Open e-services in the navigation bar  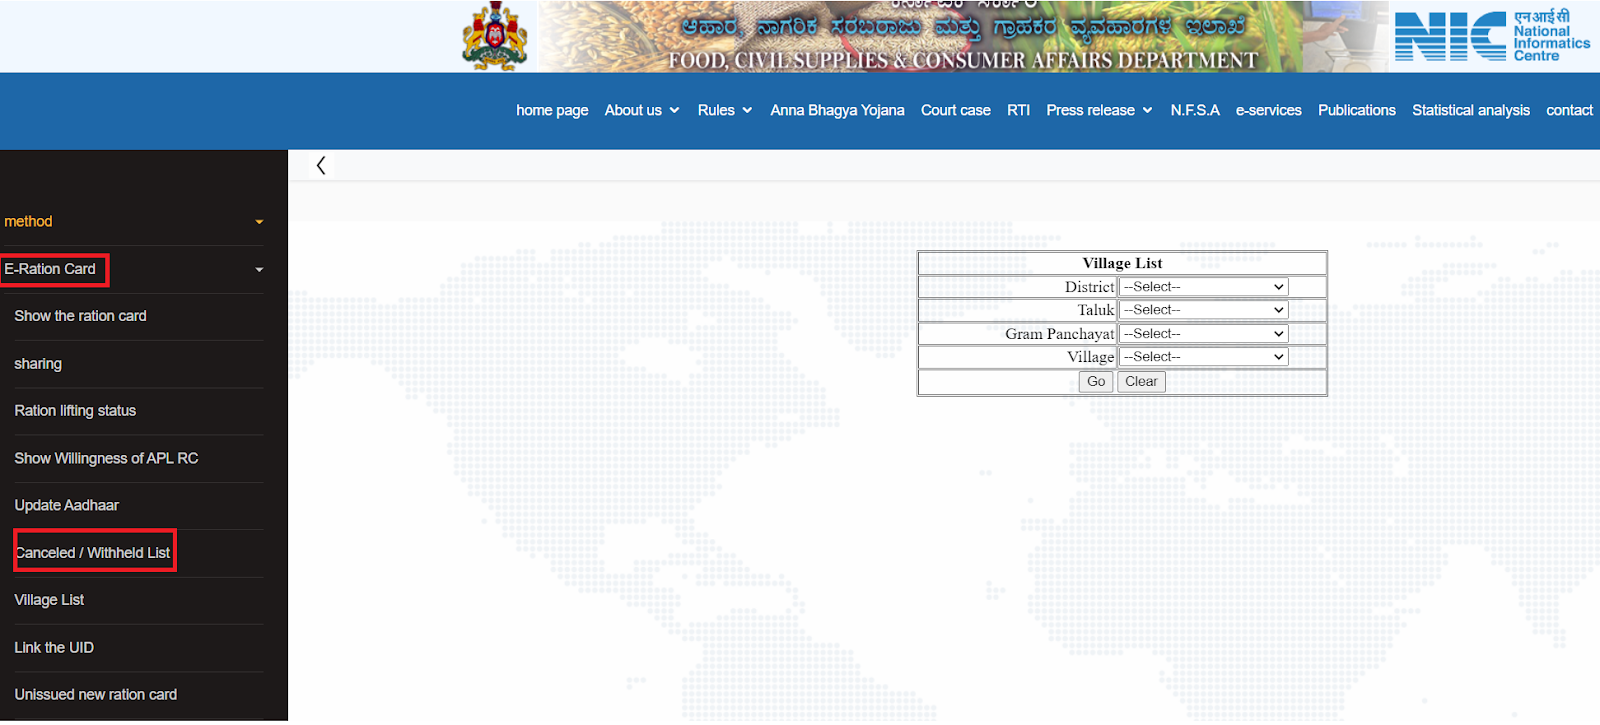pyautogui.click(x=1268, y=110)
